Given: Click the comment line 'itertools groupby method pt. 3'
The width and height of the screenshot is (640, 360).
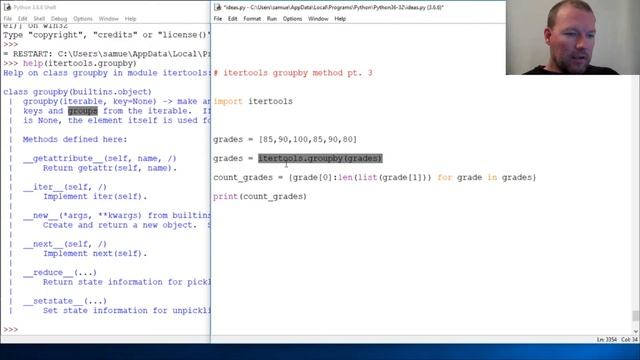Looking at the screenshot, I should tap(293, 73).
